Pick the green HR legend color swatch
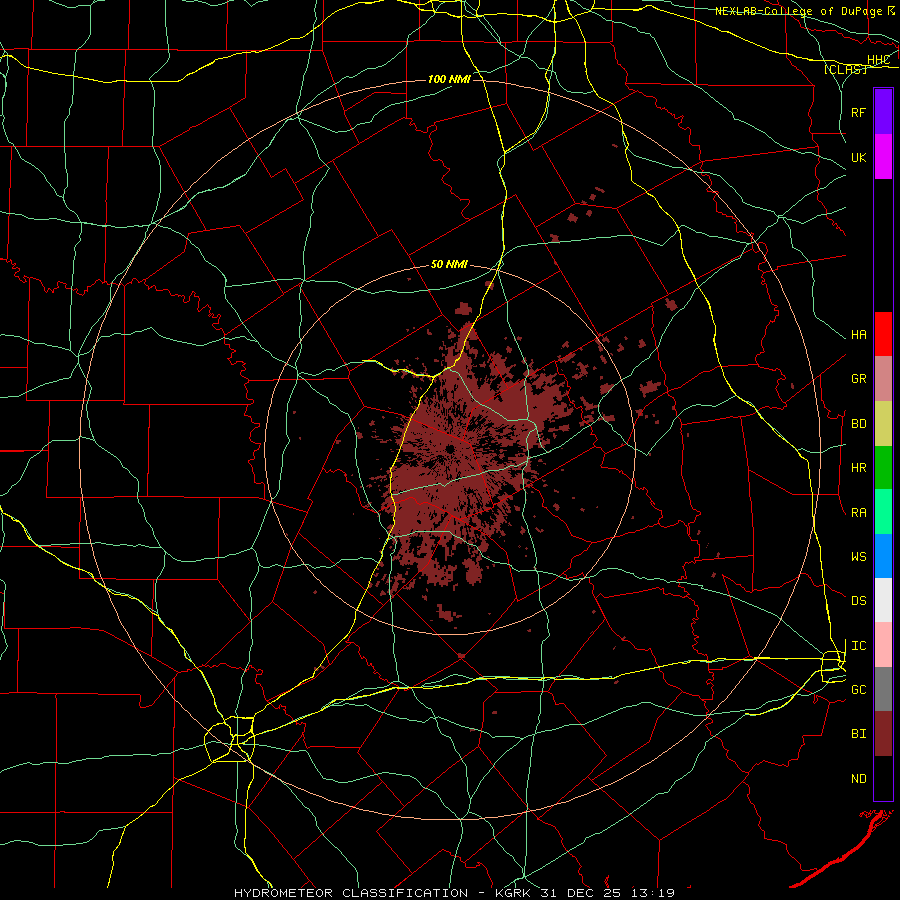Screen dimensions: 900x900 (x=883, y=468)
